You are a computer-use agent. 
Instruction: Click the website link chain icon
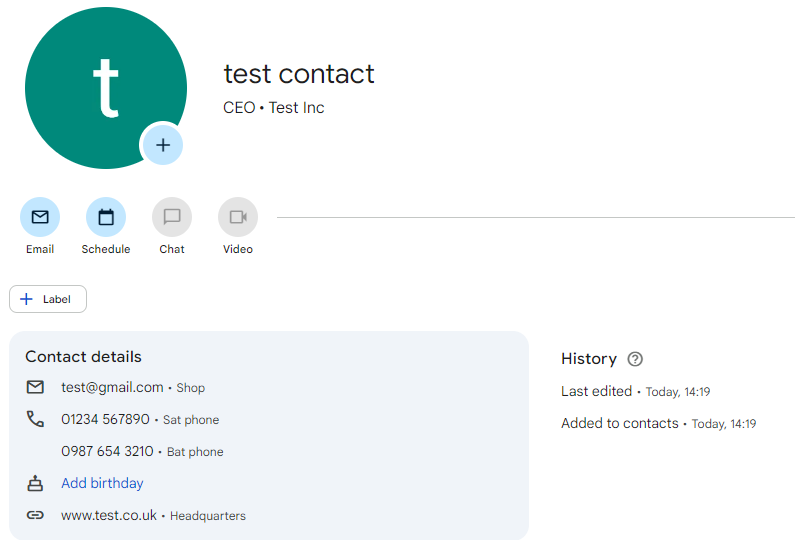[x=35, y=515]
